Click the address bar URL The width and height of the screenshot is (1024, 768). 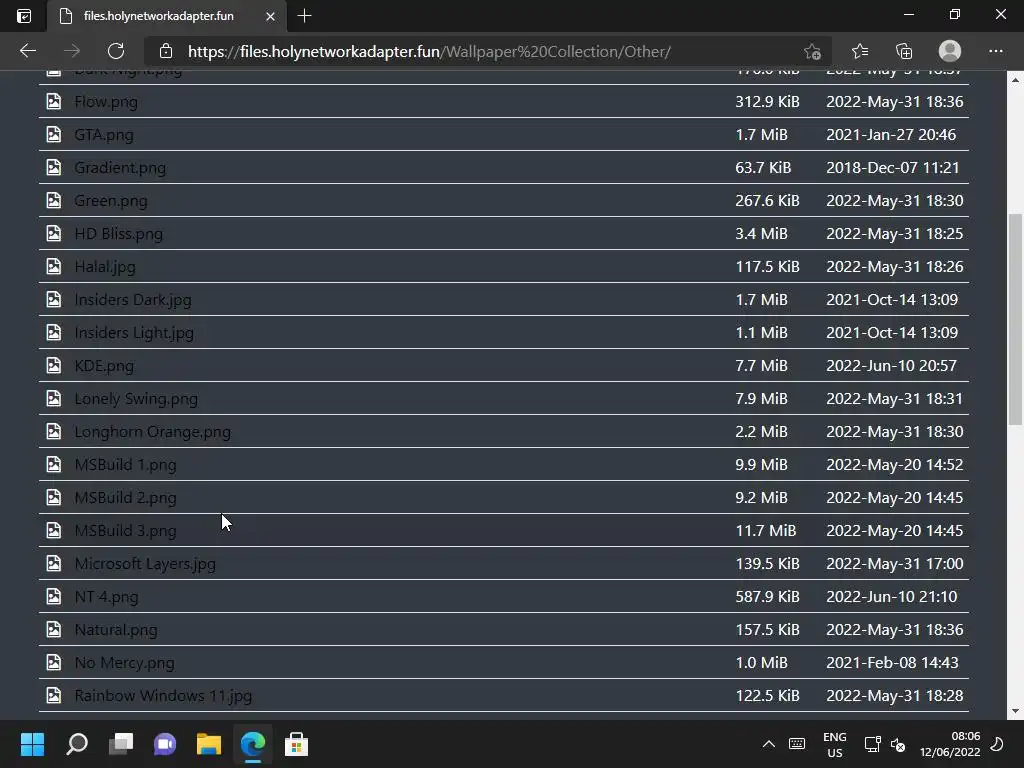pos(429,52)
